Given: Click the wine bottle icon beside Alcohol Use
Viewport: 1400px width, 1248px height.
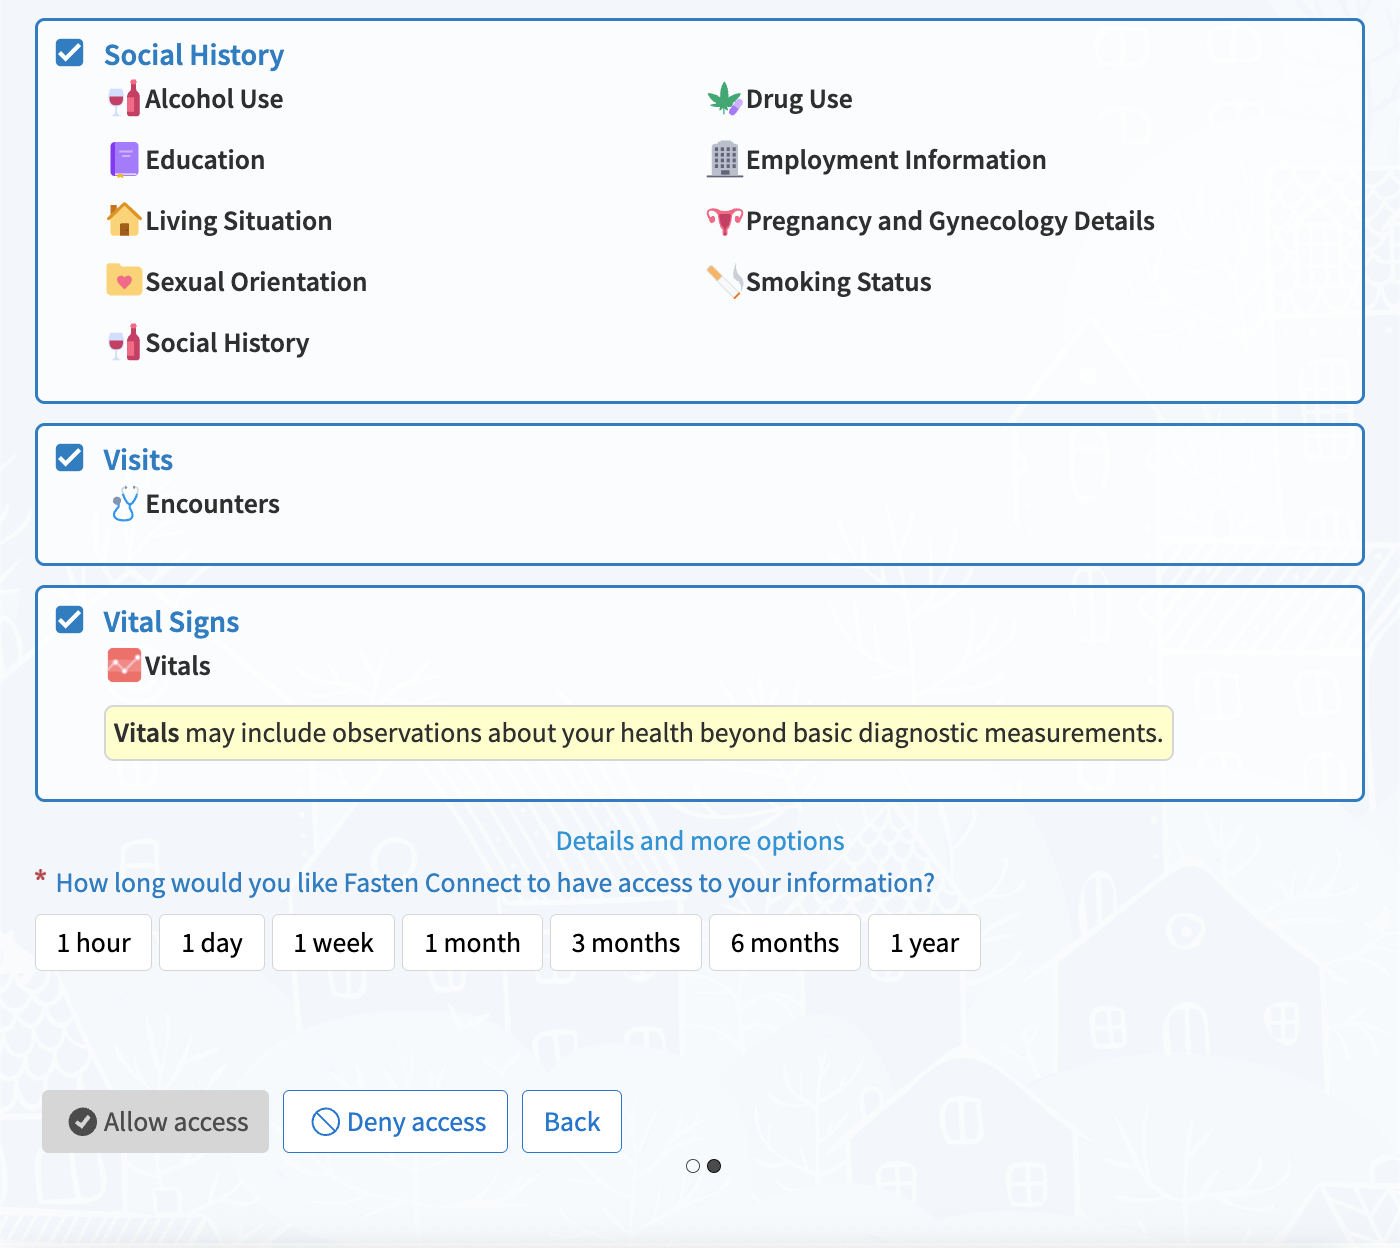Looking at the screenshot, I should point(124,99).
